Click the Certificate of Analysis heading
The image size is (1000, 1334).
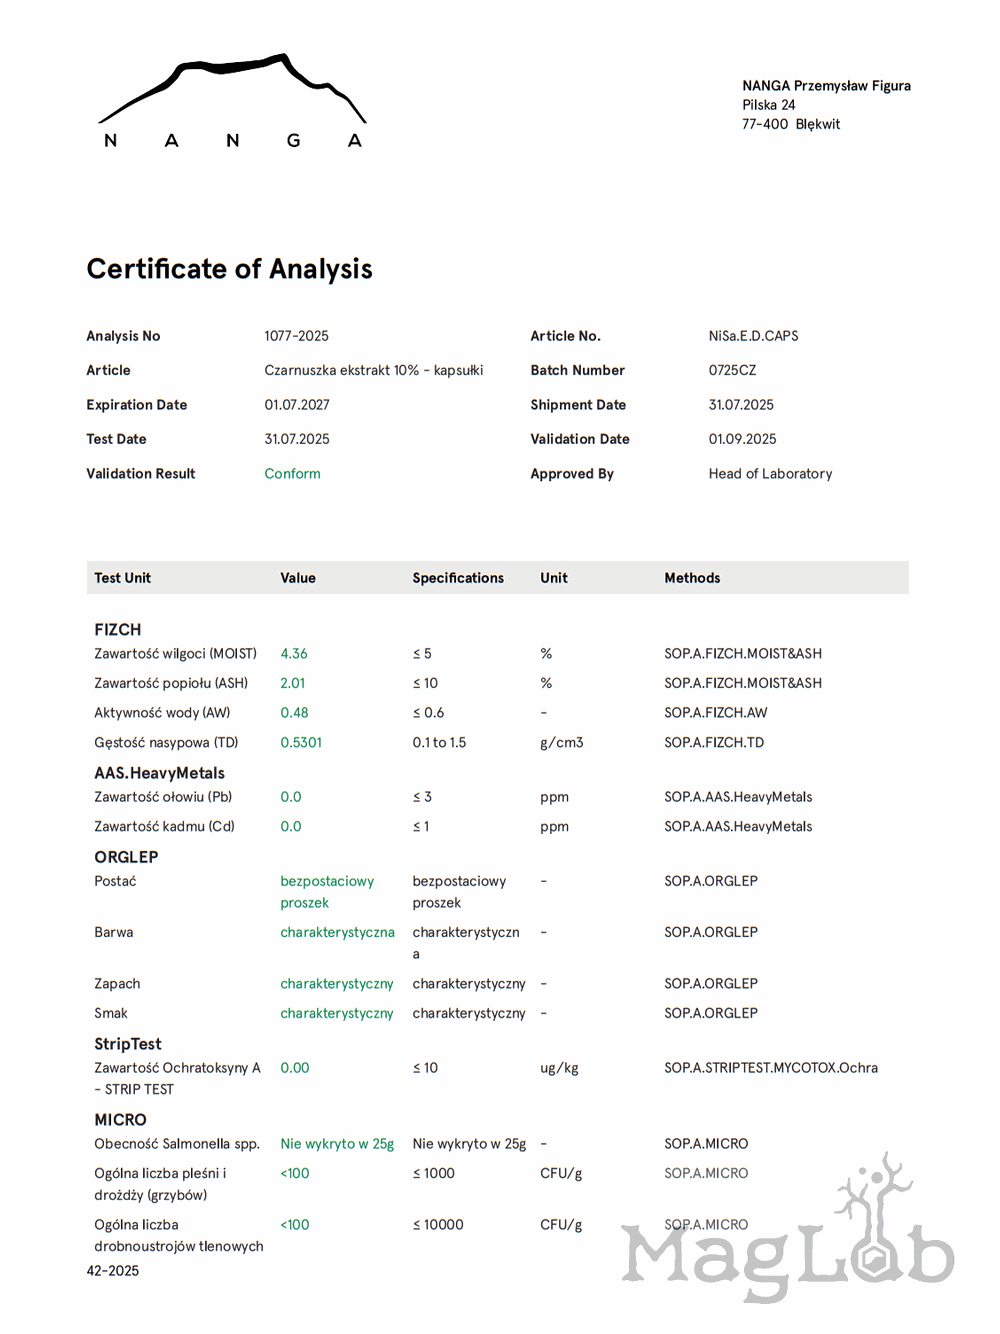(x=229, y=269)
